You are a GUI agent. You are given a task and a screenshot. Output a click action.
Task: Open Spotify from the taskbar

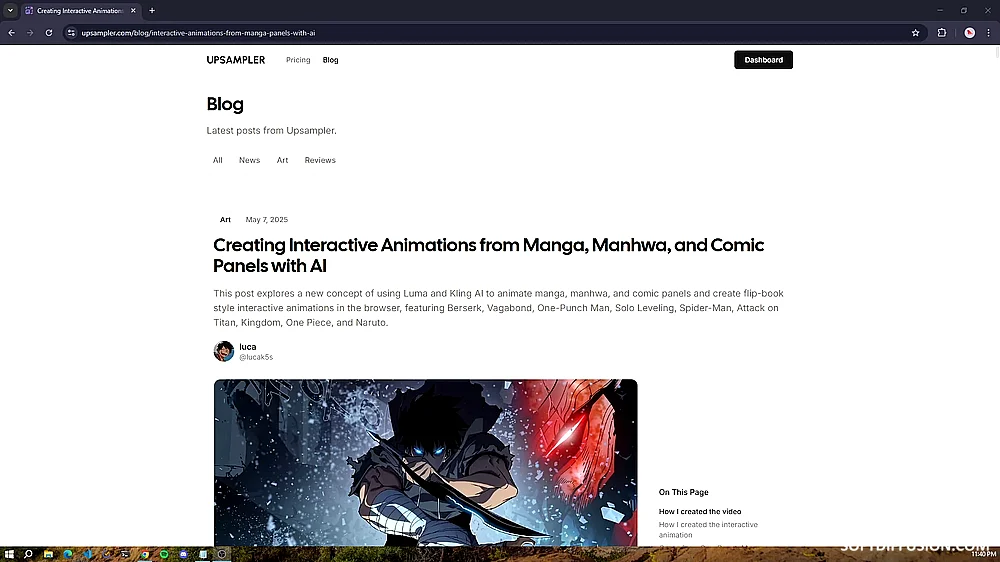click(164, 554)
